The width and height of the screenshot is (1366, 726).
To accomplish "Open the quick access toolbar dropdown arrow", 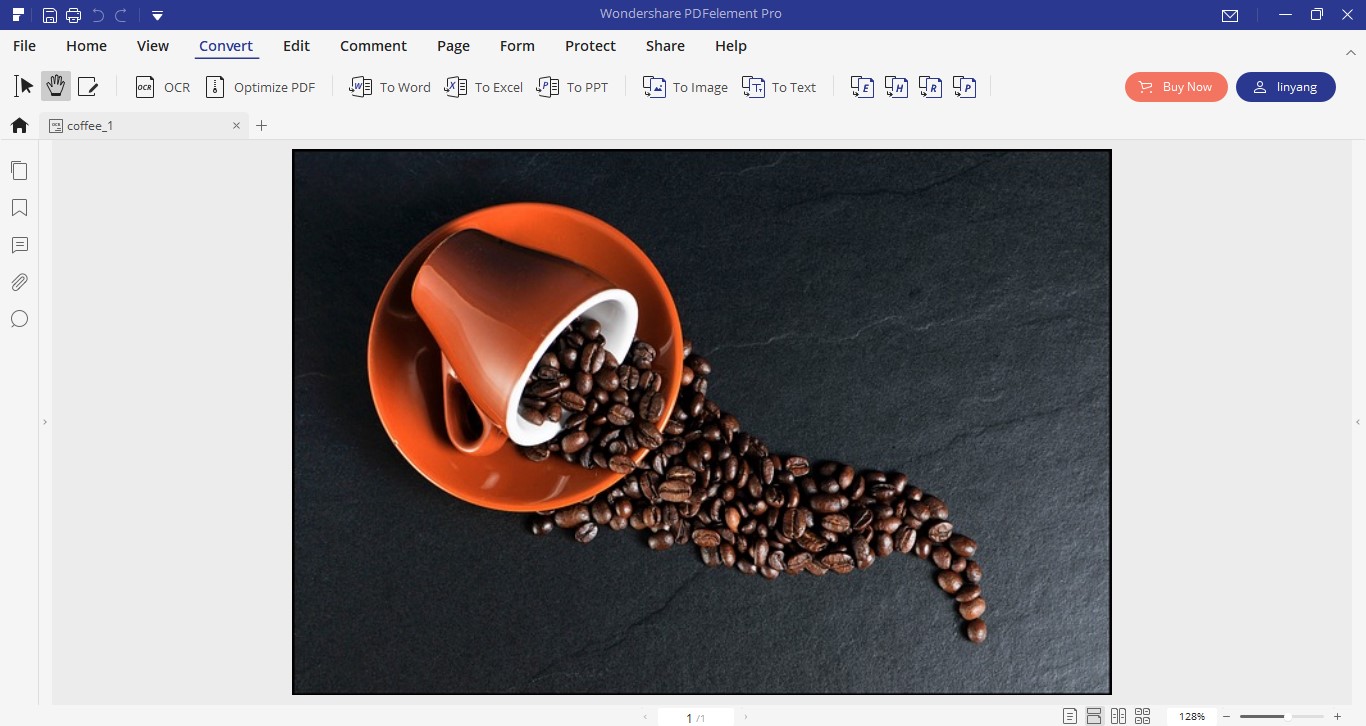I will click(x=158, y=15).
